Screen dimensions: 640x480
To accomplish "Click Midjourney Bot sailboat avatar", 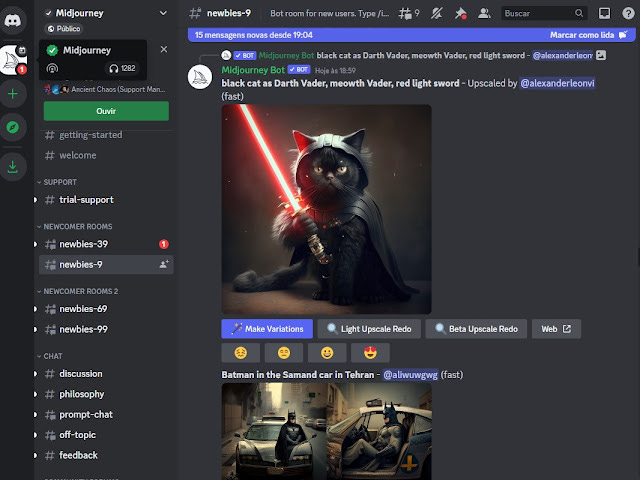I will click(200, 77).
